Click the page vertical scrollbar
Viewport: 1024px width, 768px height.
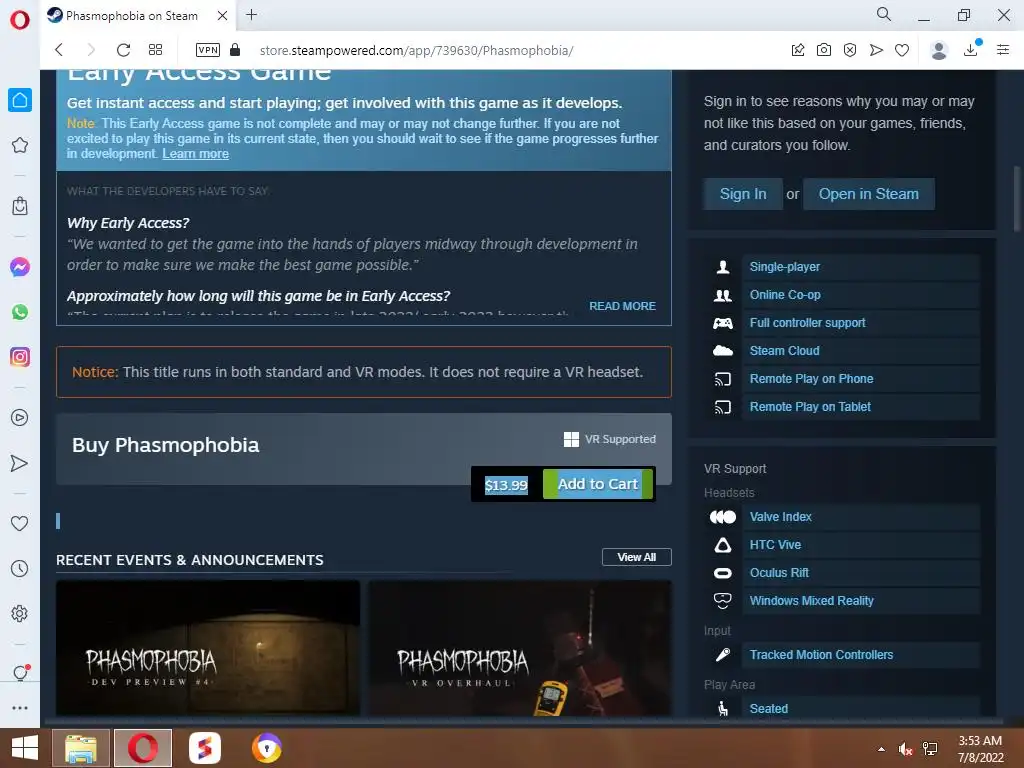1017,199
